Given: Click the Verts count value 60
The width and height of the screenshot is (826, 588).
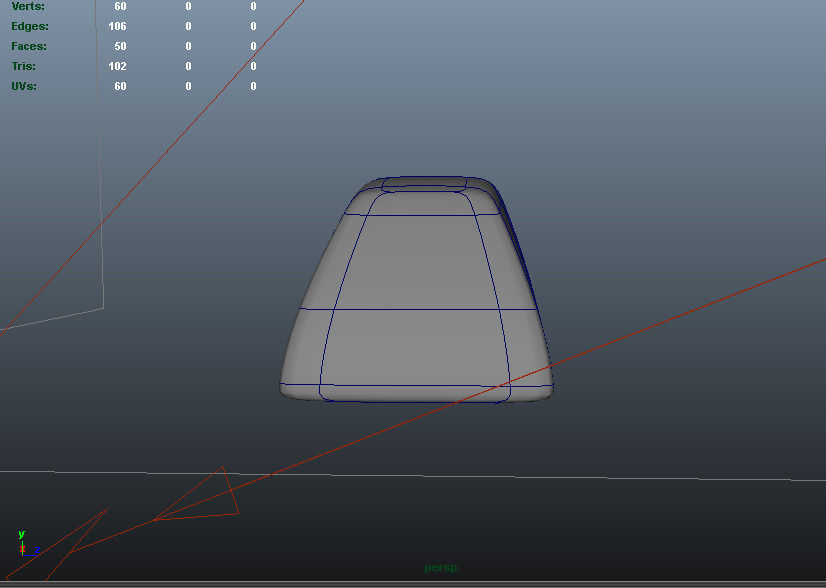Looking at the screenshot, I should (121, 6).
